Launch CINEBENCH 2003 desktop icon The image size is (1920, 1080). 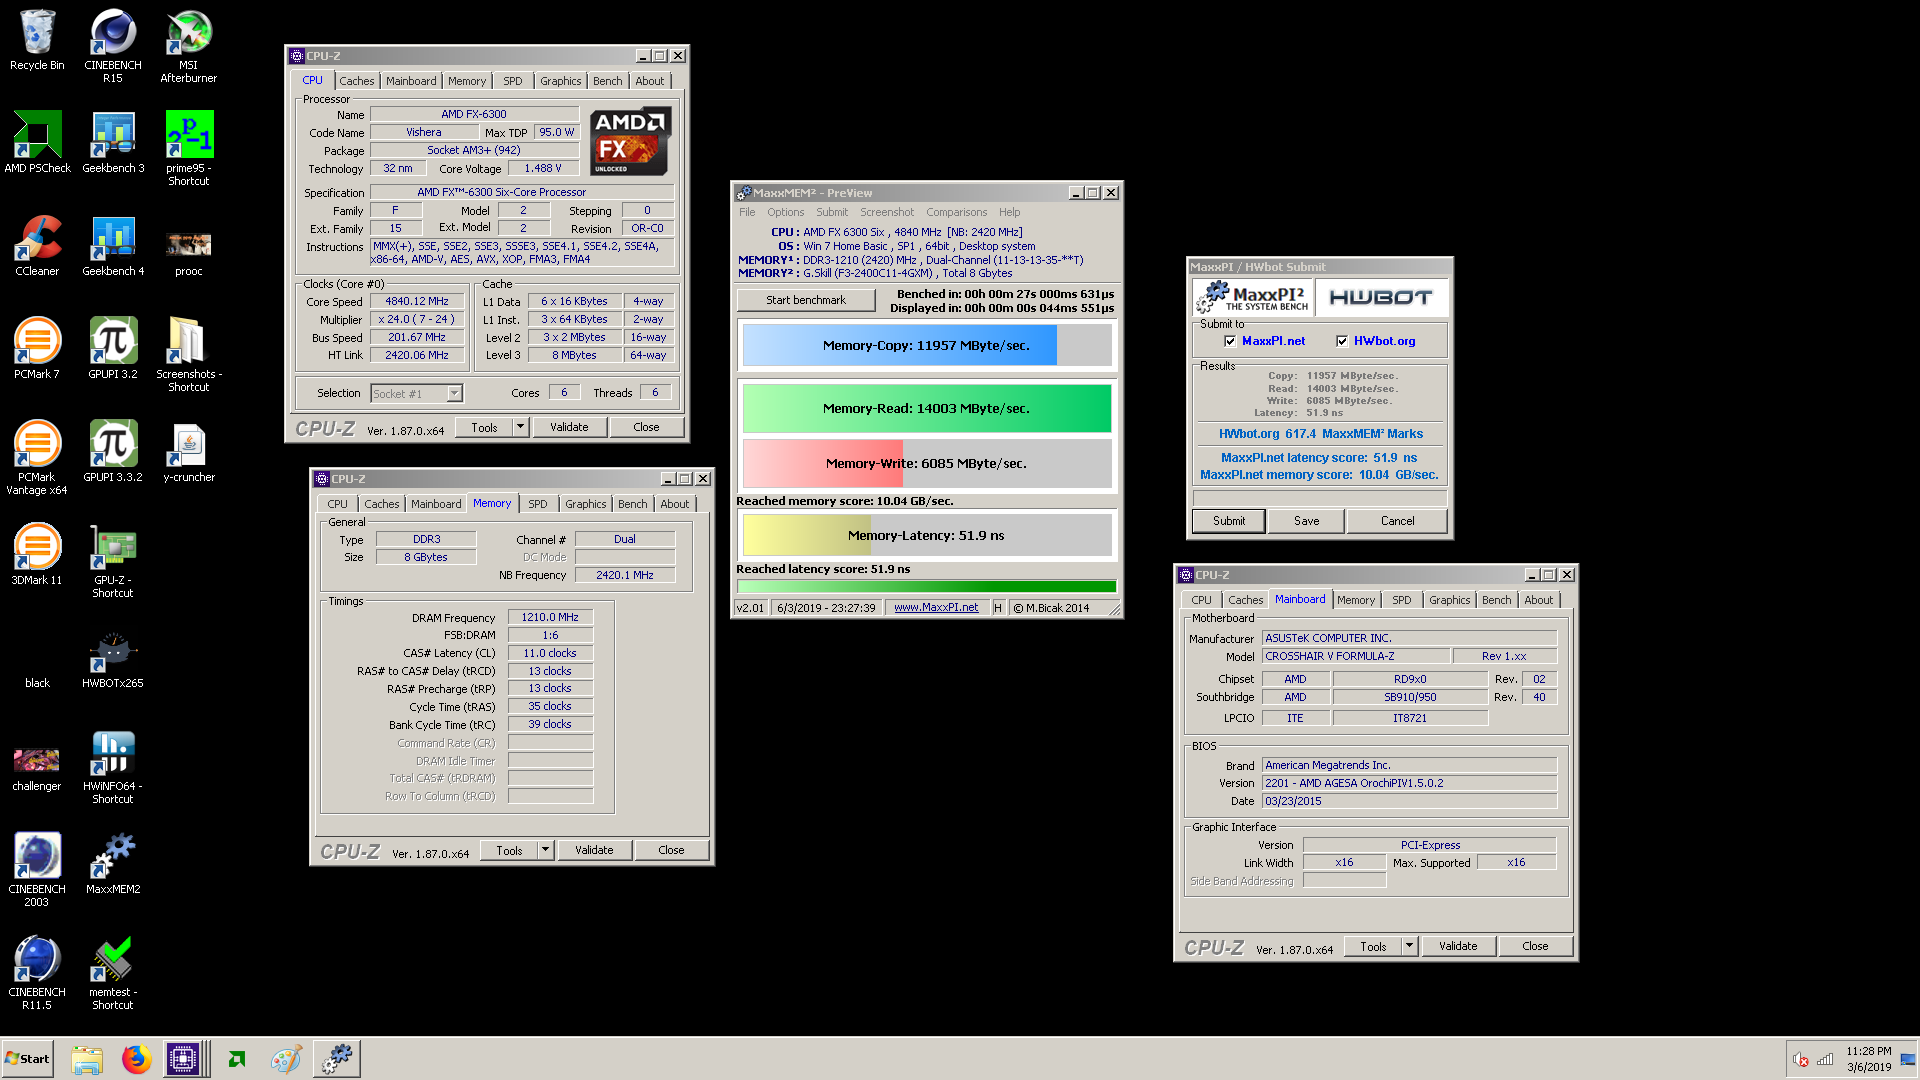37,870
